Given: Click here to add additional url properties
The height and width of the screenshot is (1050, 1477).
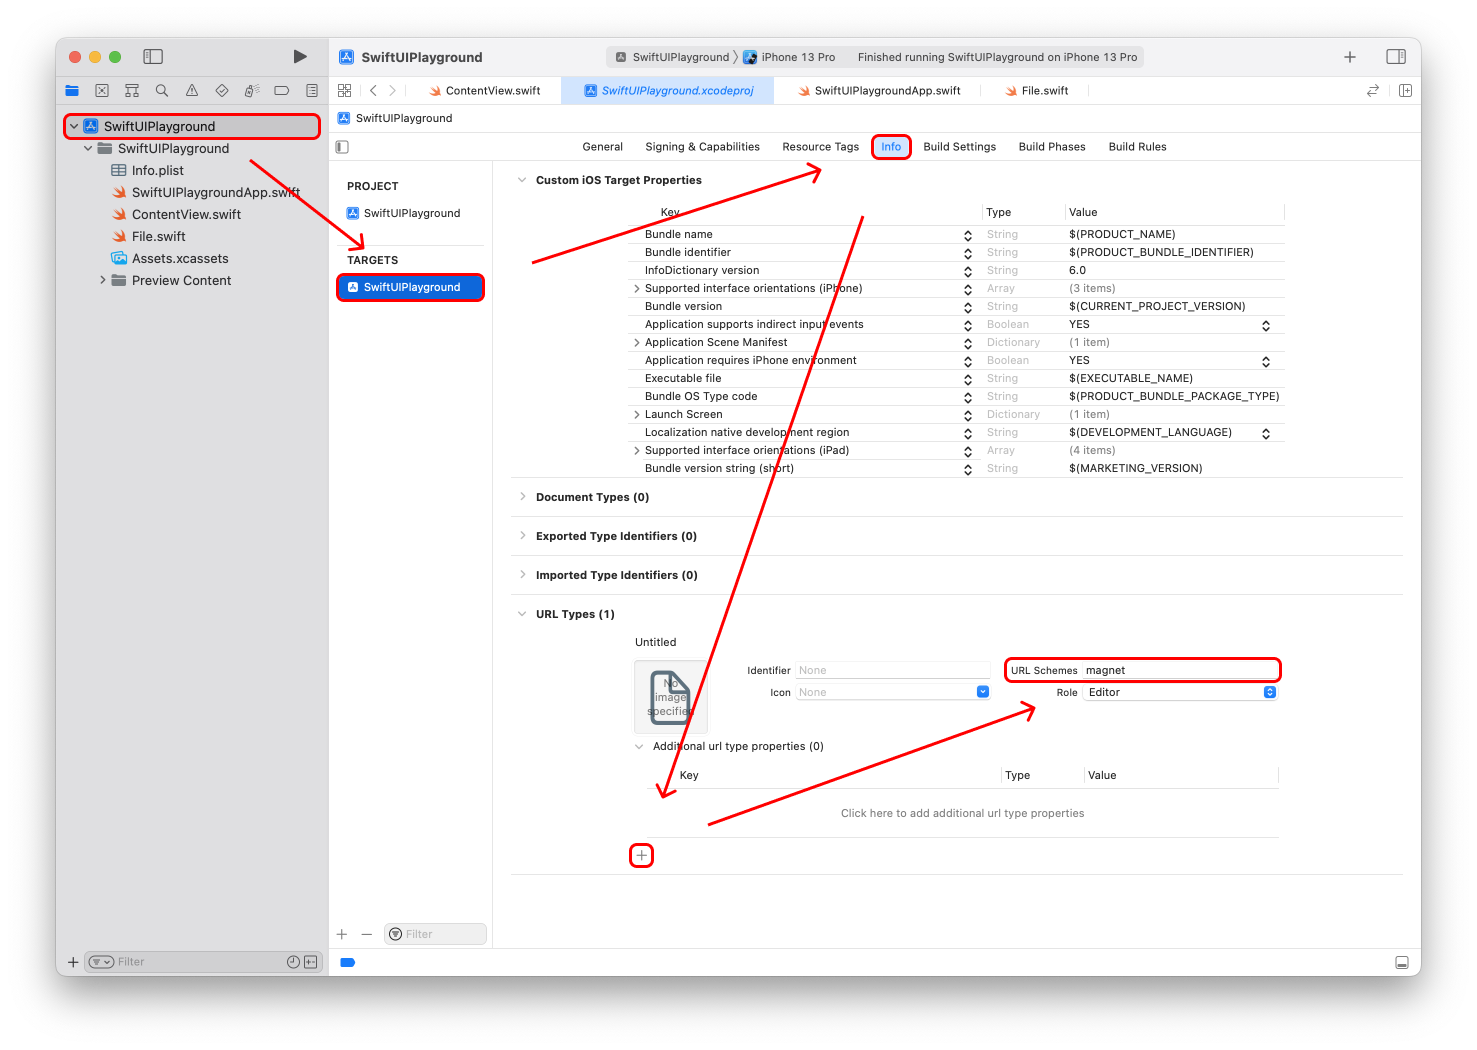Looking at the screenshot, I should 962,813.
